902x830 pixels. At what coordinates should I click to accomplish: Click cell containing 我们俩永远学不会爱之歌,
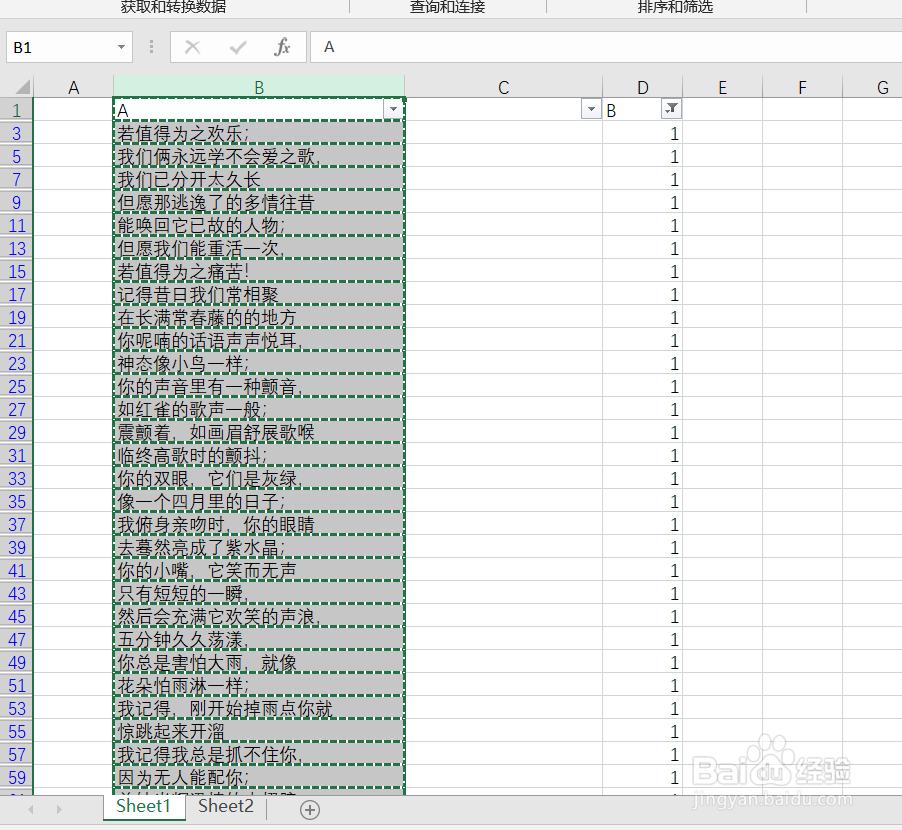pos(259,156)
